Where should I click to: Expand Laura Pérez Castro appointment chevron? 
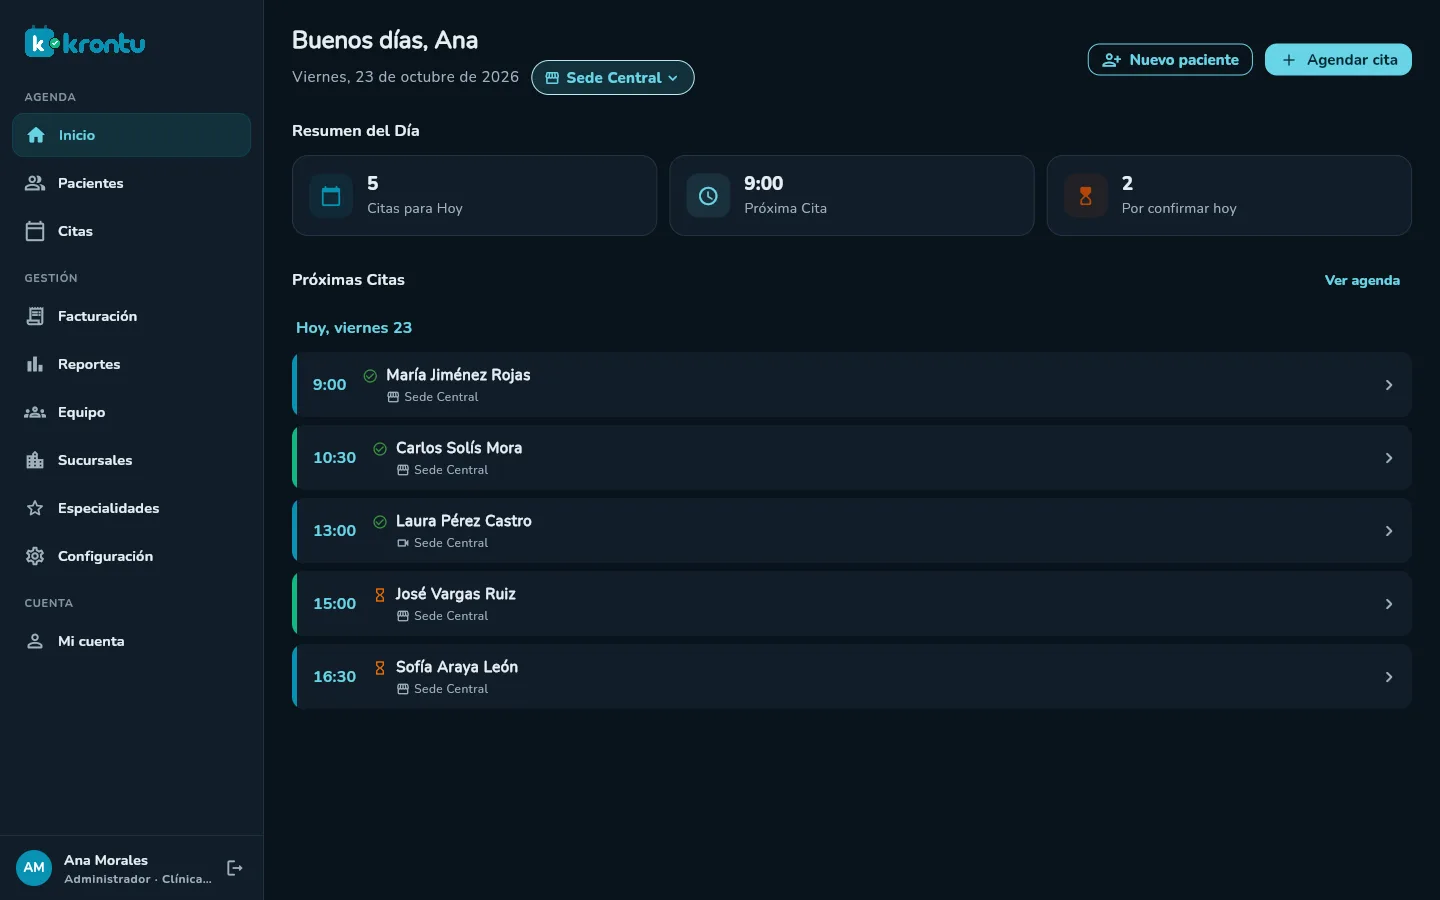tap(1389, 531)
